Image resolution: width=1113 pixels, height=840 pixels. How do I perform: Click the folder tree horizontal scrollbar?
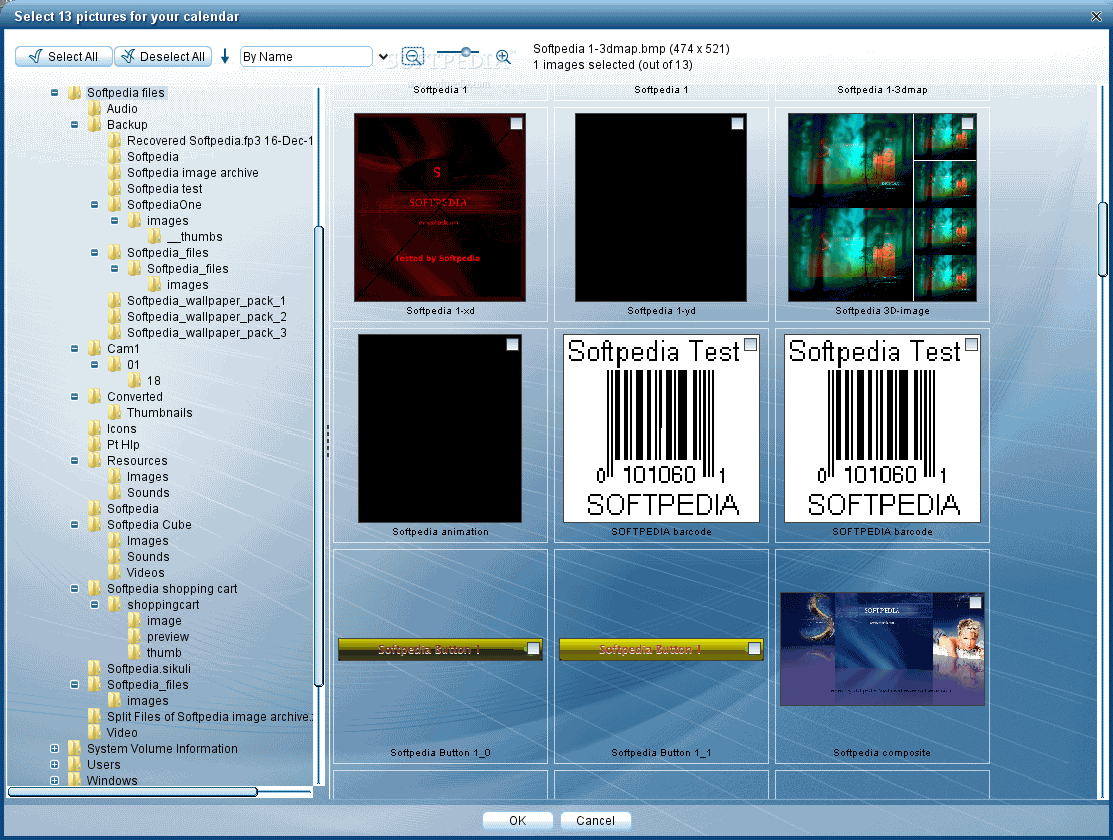coord(133,791)
